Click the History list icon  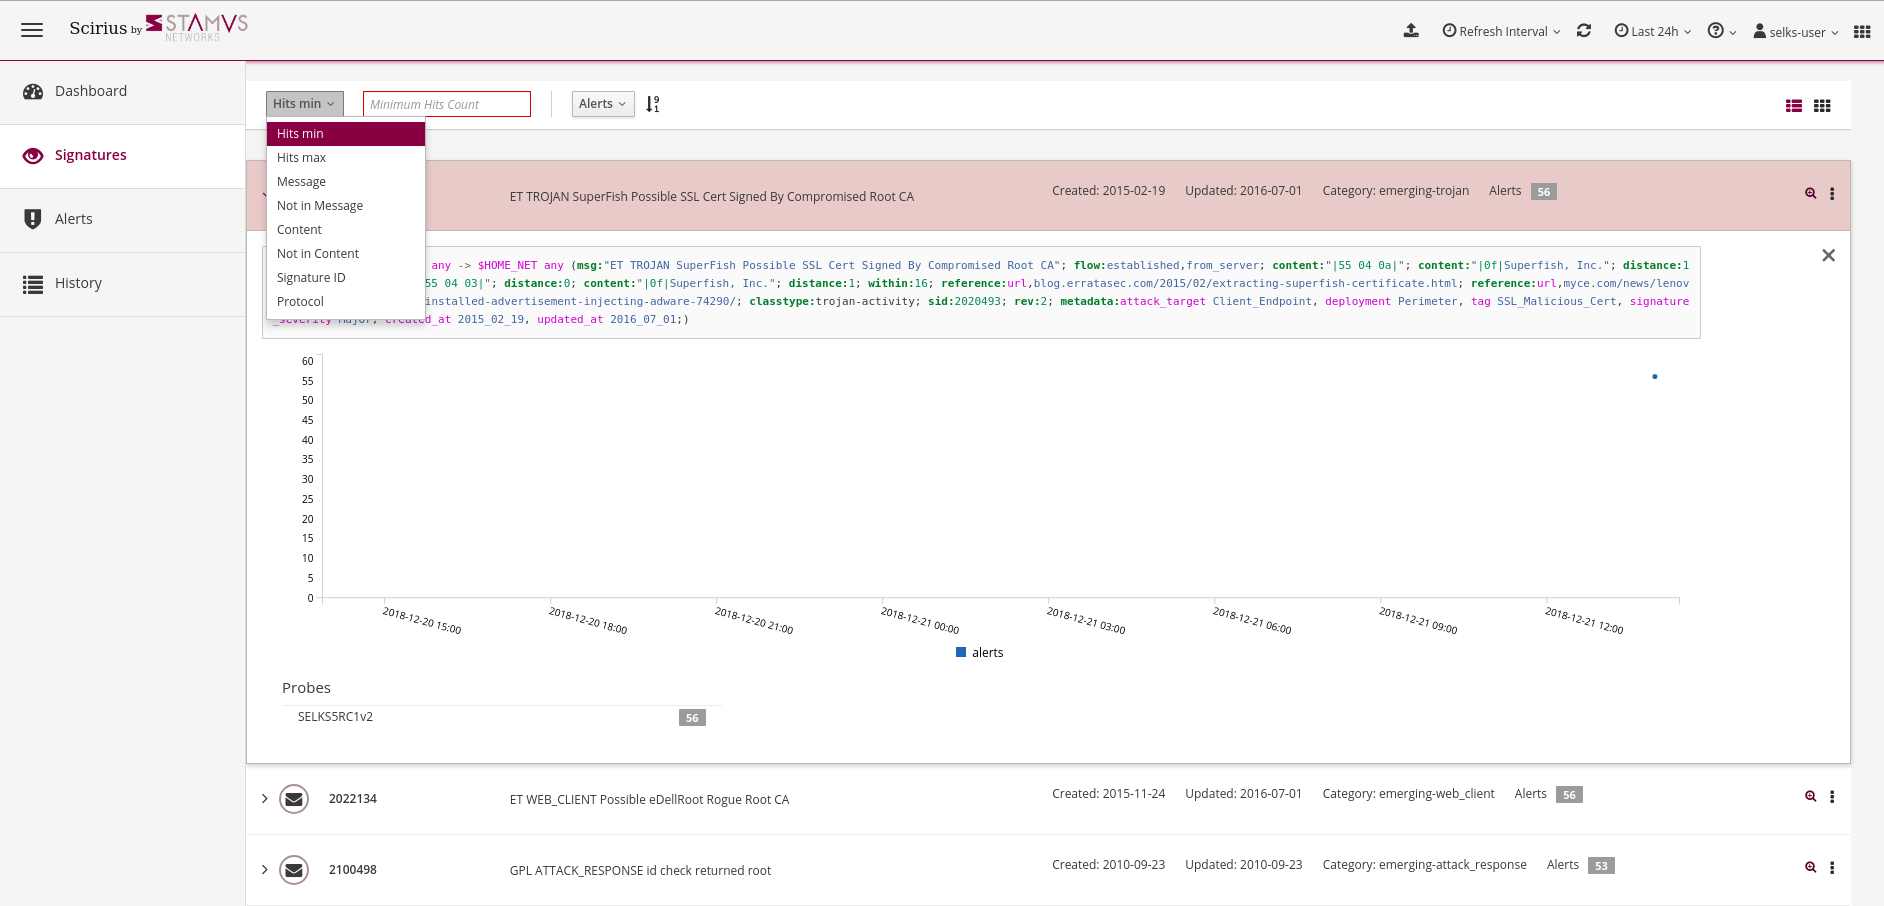pos(33,284)
